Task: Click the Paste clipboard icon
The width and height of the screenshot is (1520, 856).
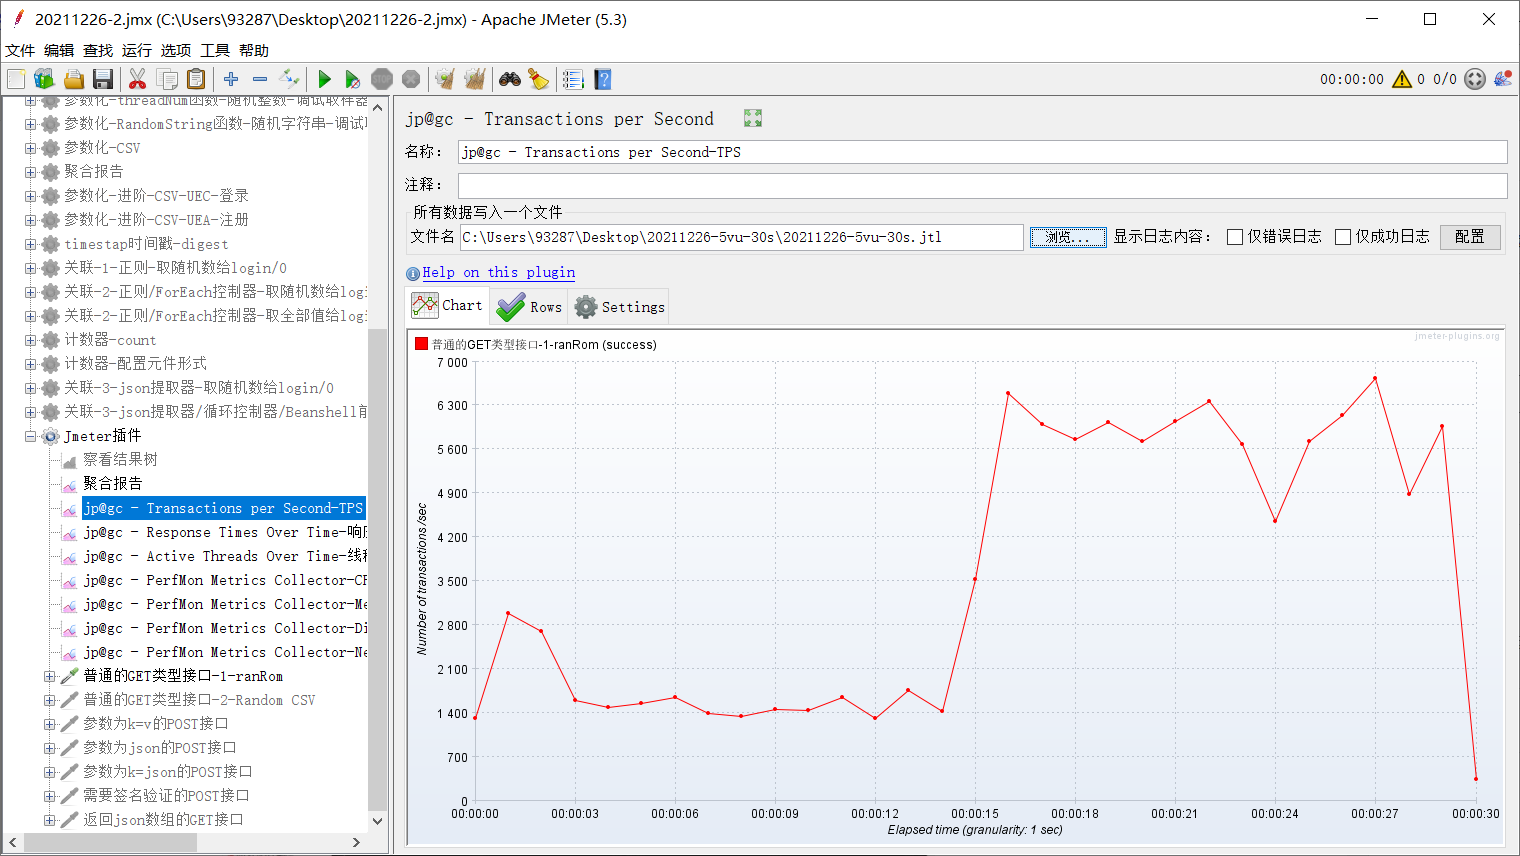Action: 196,79
